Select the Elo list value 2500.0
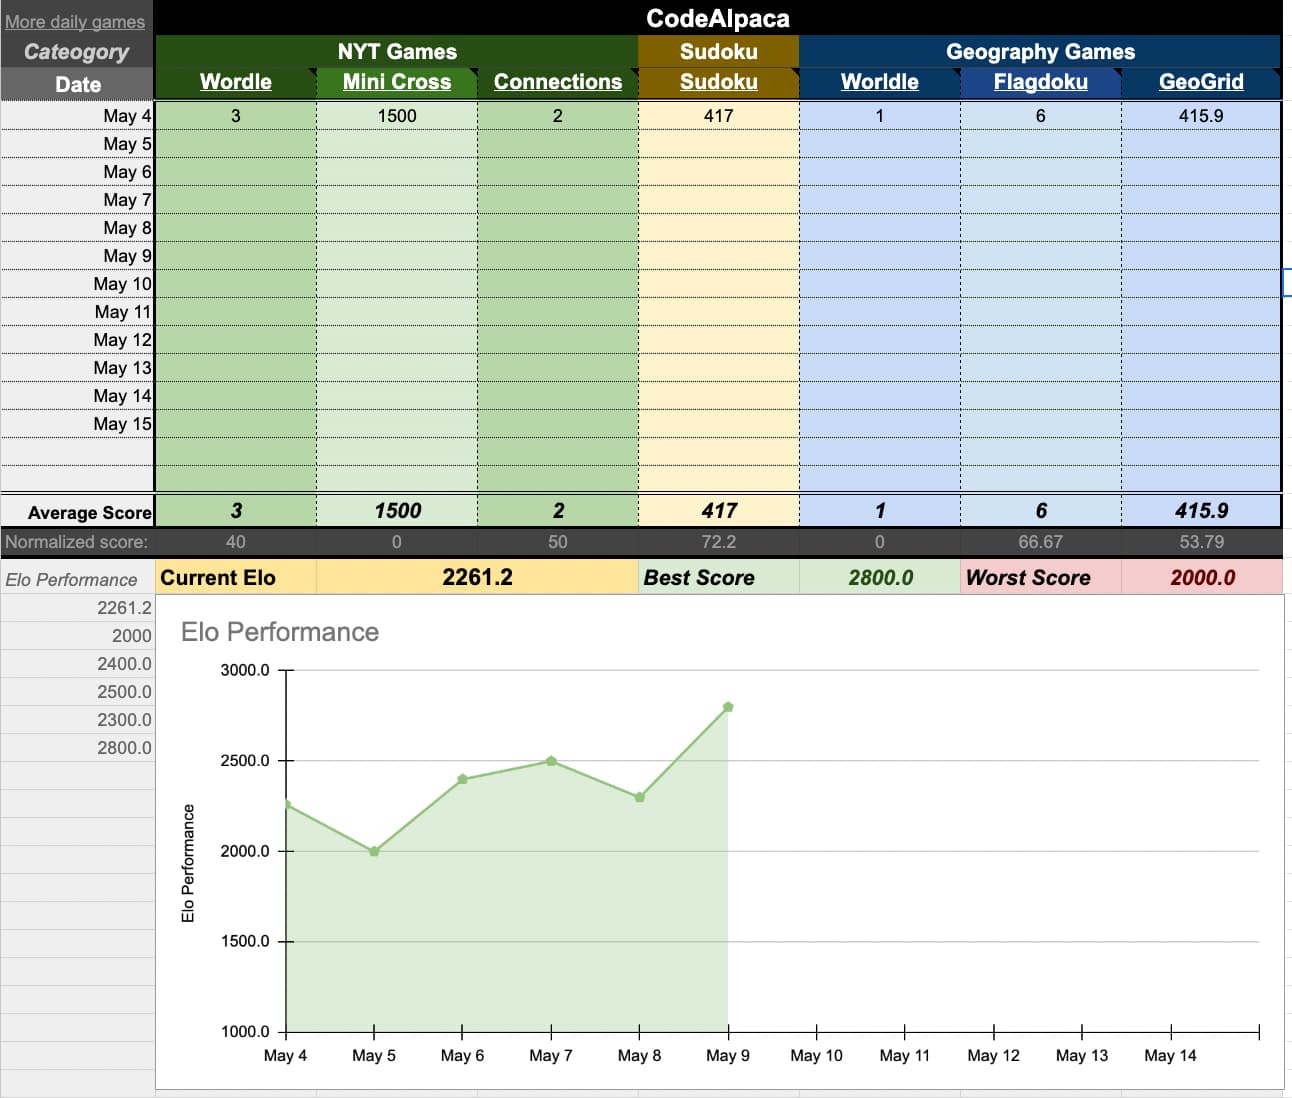Viewport: 1292px width, 1098px height. point(77,692)
